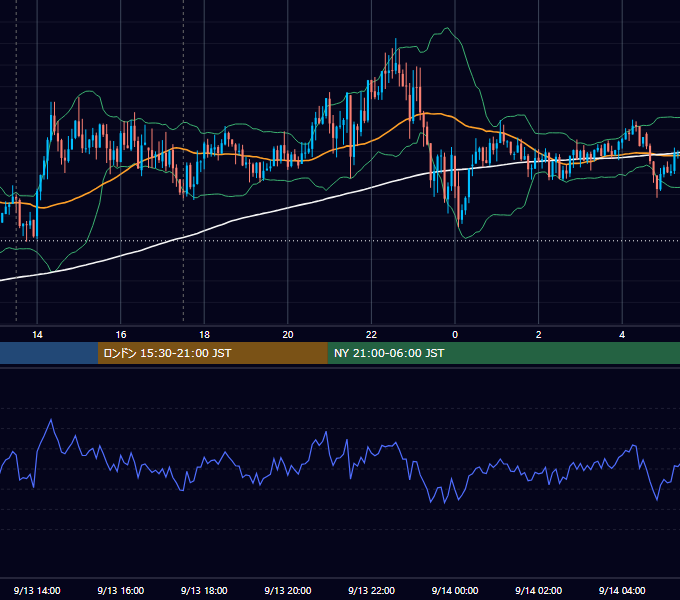Click the hour label 20 on the price chart axis
Screen dimensions: 680x600
[288, 335]
